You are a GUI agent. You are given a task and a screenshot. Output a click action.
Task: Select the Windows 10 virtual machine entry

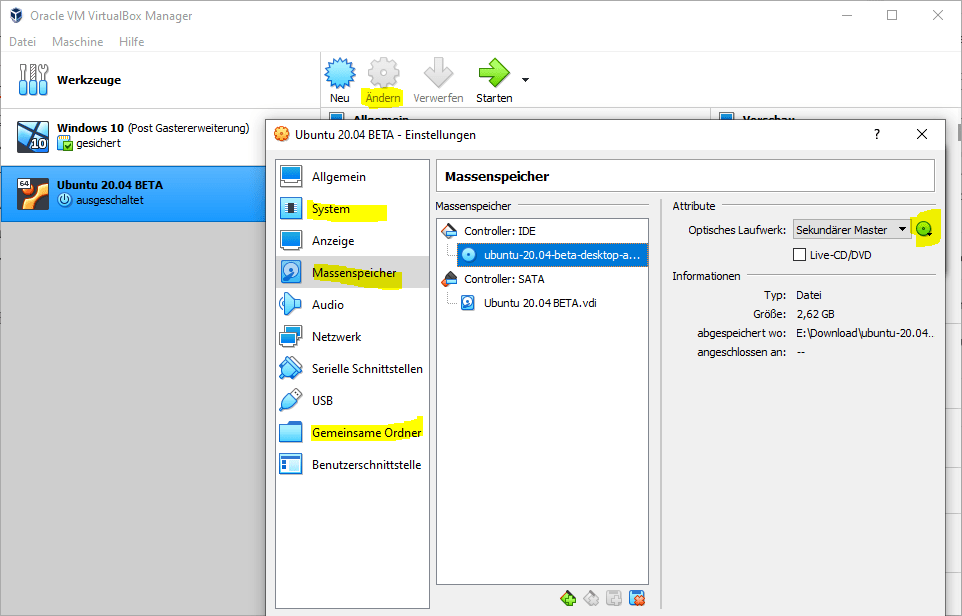[x=150, y=135]
